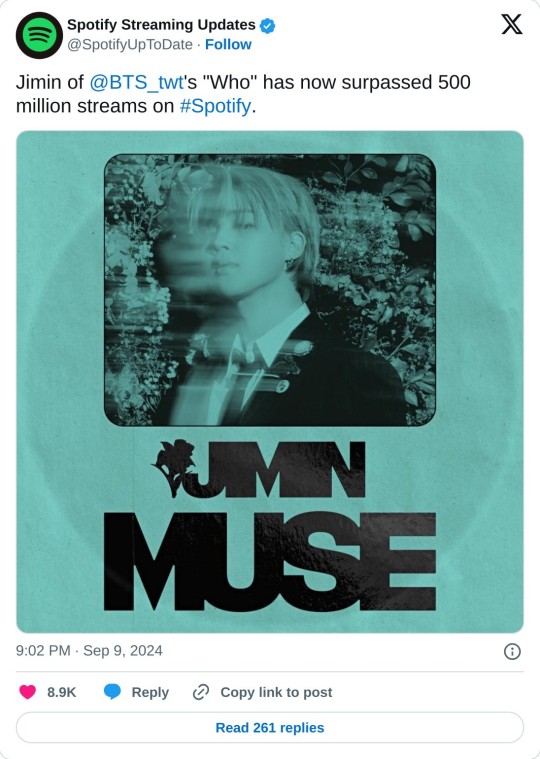Click the tweet text about 500 million streams
The width and height of the screenshot is (540, 759).
(243, 94)
